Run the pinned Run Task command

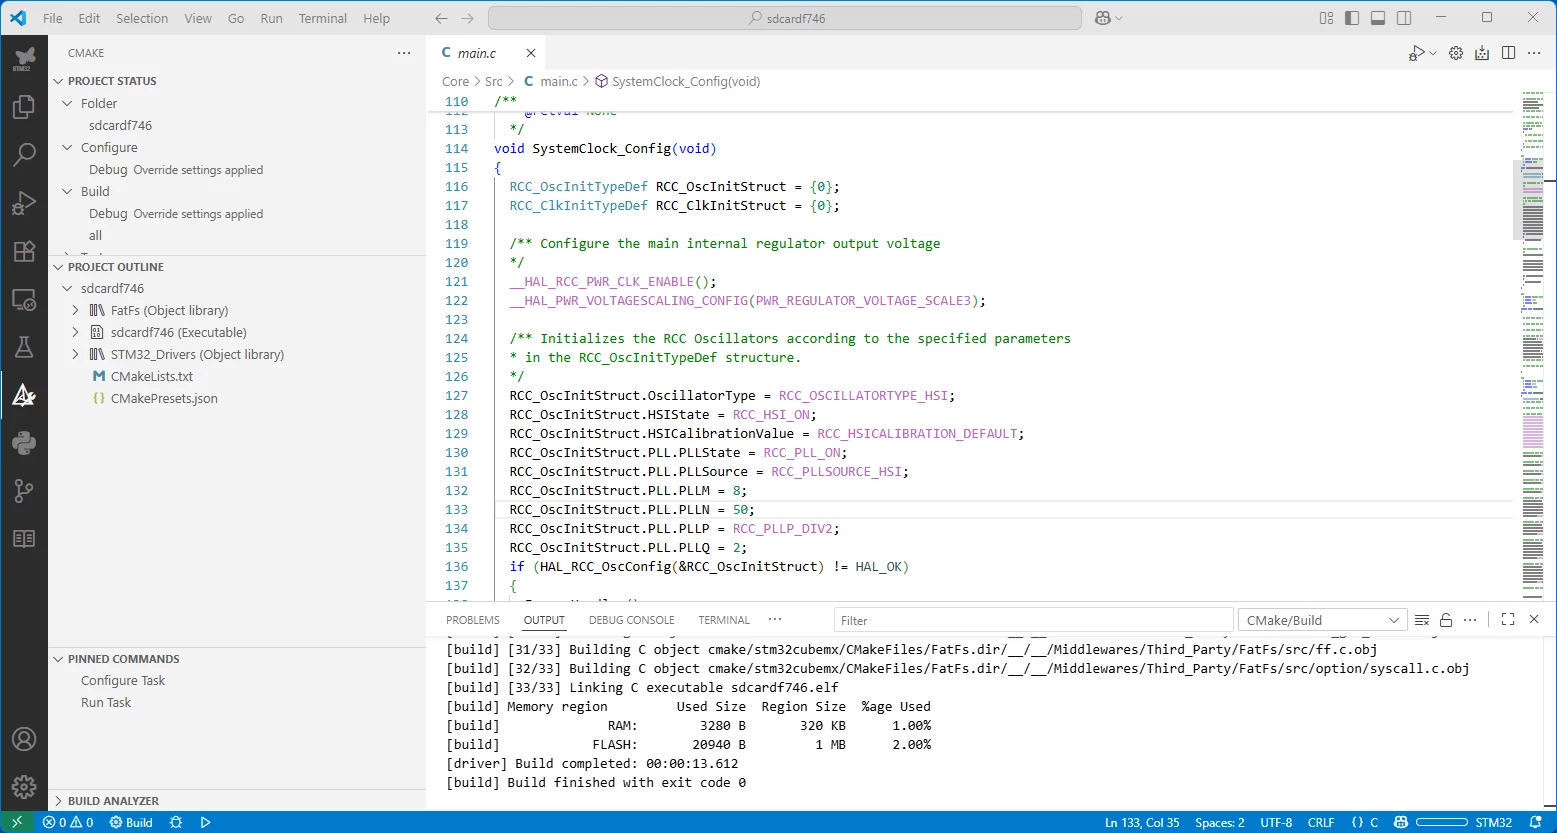pos(106,702)
